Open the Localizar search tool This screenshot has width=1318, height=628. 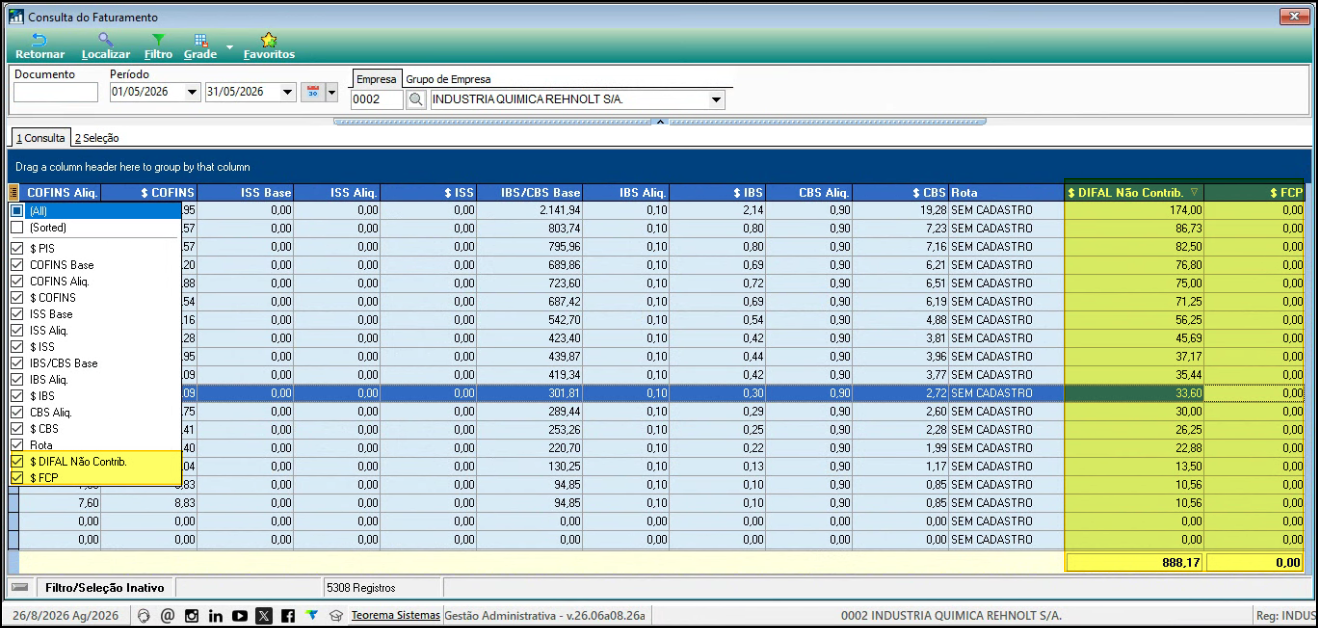[x=105, y=46]
